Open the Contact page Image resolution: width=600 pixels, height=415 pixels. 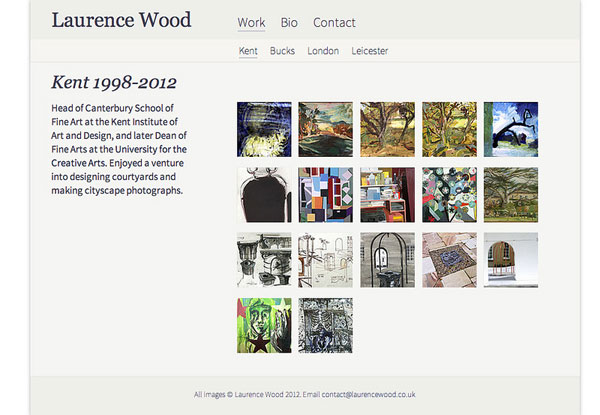click(334, 23)
